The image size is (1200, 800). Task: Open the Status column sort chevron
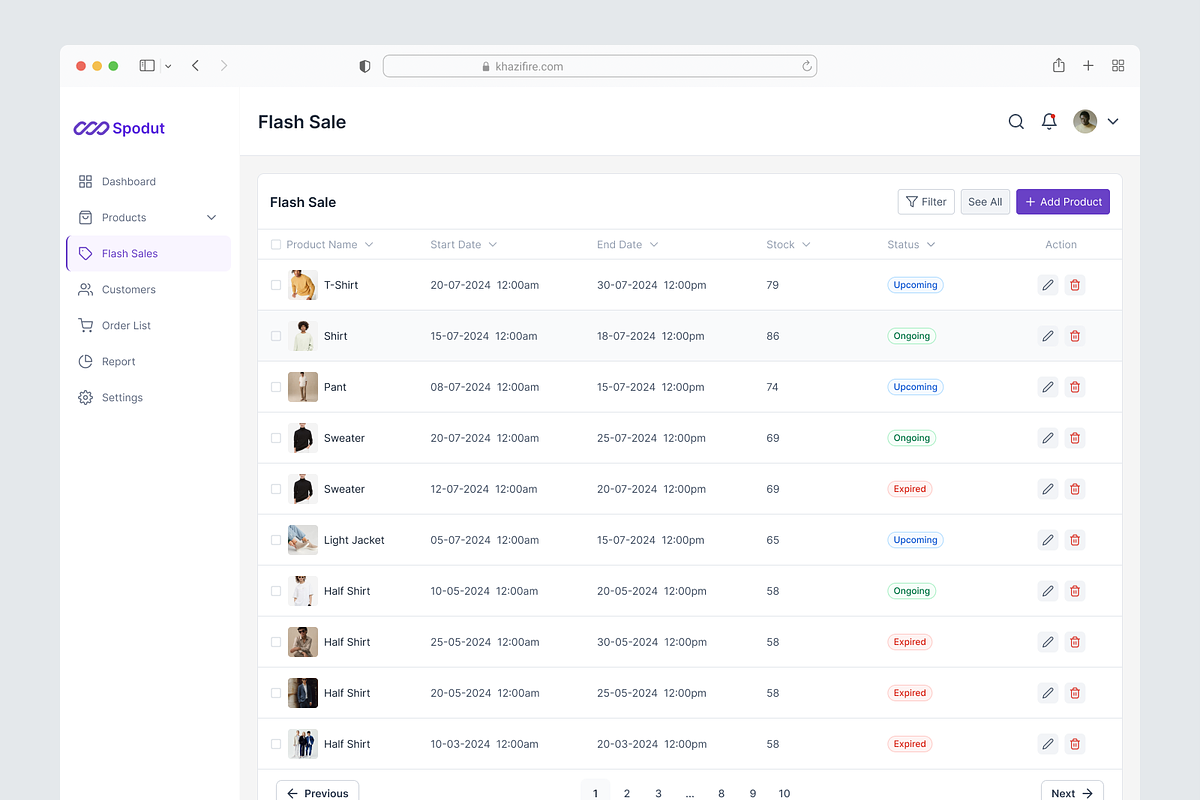click(x=931, y=245)
